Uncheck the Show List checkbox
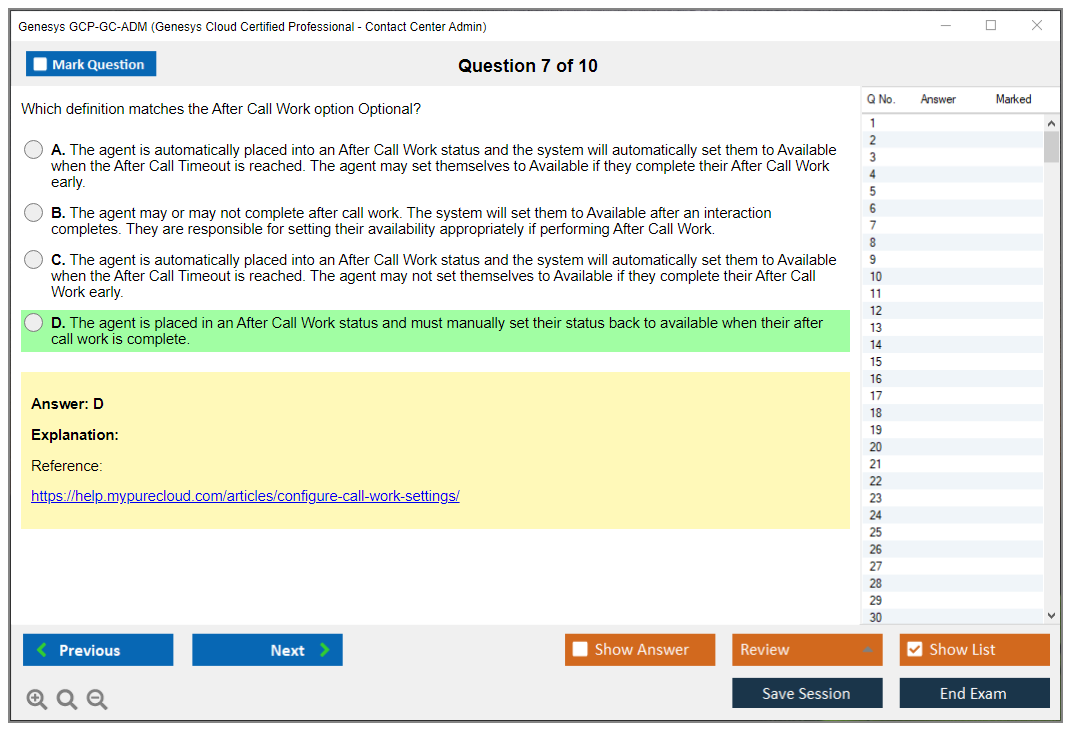Screen dimensions: 1075x735 (x=914, y=650)
